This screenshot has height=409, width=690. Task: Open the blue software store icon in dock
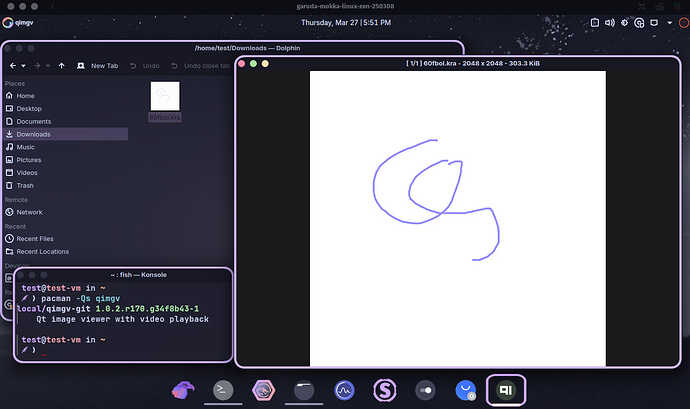click(466, 390)
